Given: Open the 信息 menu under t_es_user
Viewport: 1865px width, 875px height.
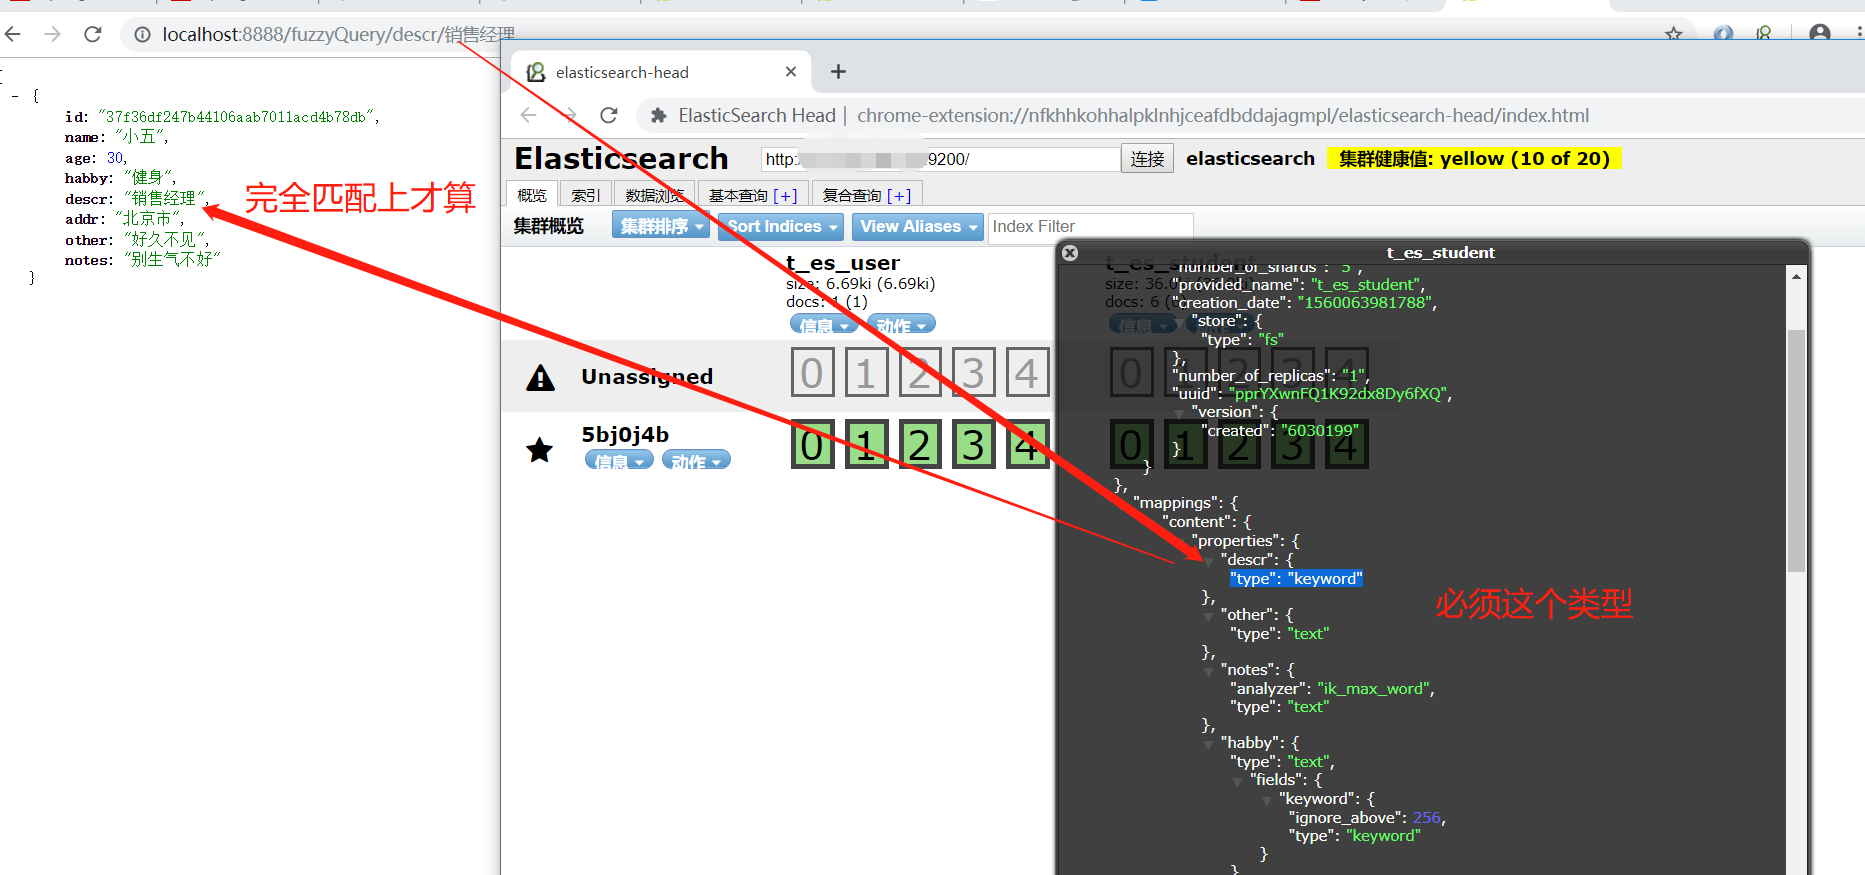Looking at the screenshot, I should coord(824,324).
